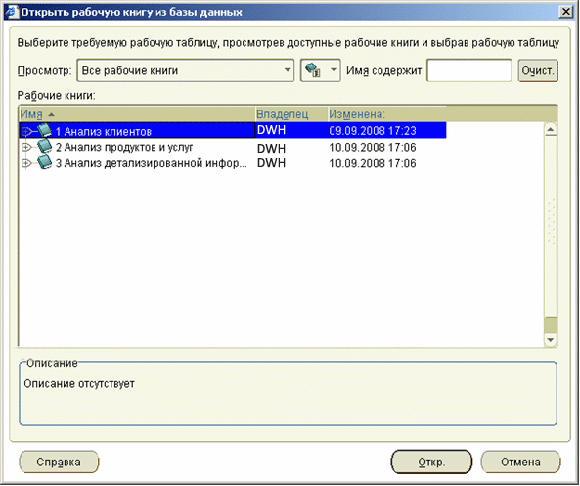Click the book icon of '3 Анализ детализированной инфор...'
This screenshot has height=486, width=580.
[x=44, y=162]
